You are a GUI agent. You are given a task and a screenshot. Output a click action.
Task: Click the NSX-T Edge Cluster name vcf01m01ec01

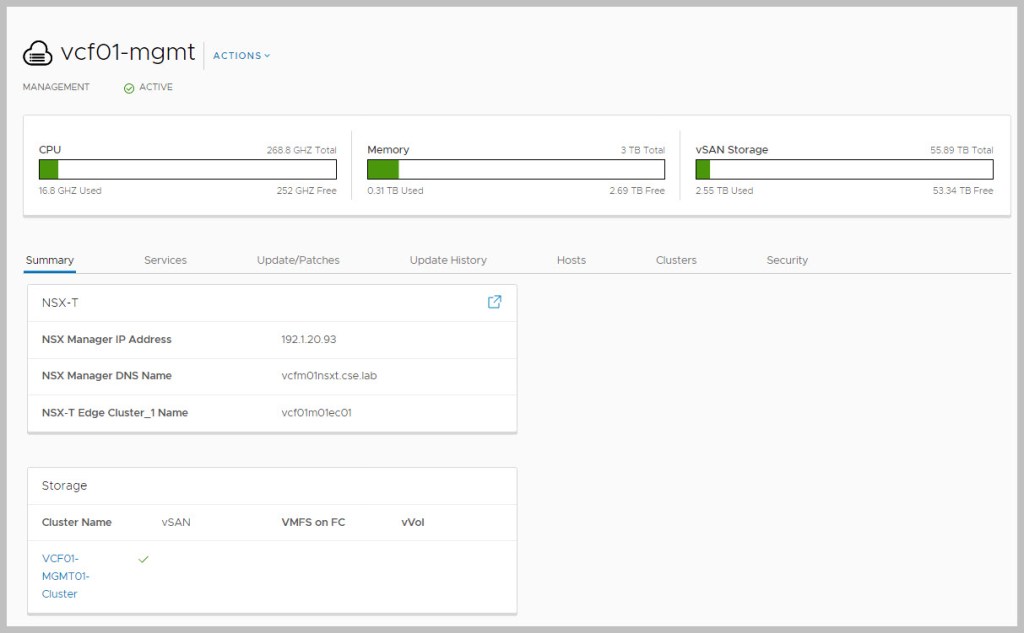(x=316, y=413)
